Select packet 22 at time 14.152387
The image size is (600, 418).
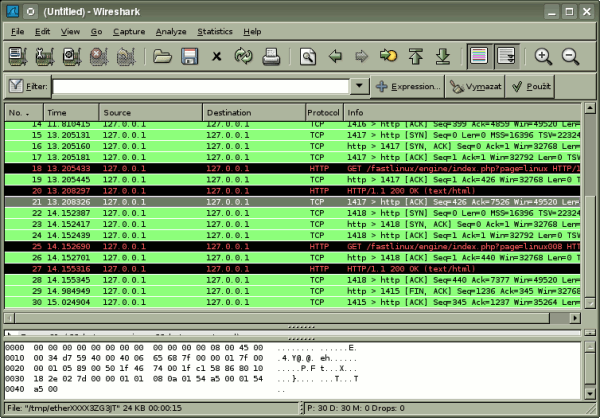coord(292,213)
